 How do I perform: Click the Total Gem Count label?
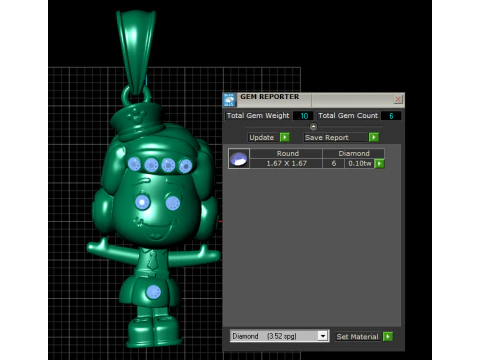348,116
